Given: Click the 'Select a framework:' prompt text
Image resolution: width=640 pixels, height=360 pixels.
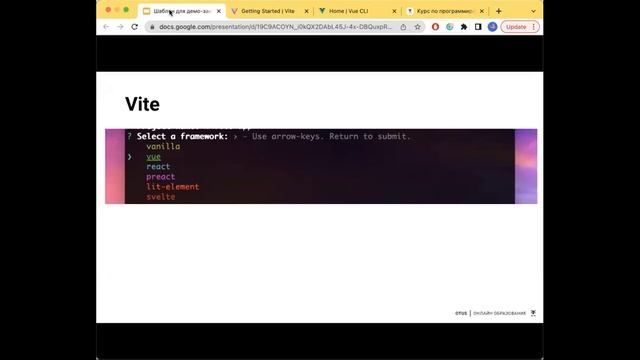Looking at the screenshot, I should [x=182, y=136].
